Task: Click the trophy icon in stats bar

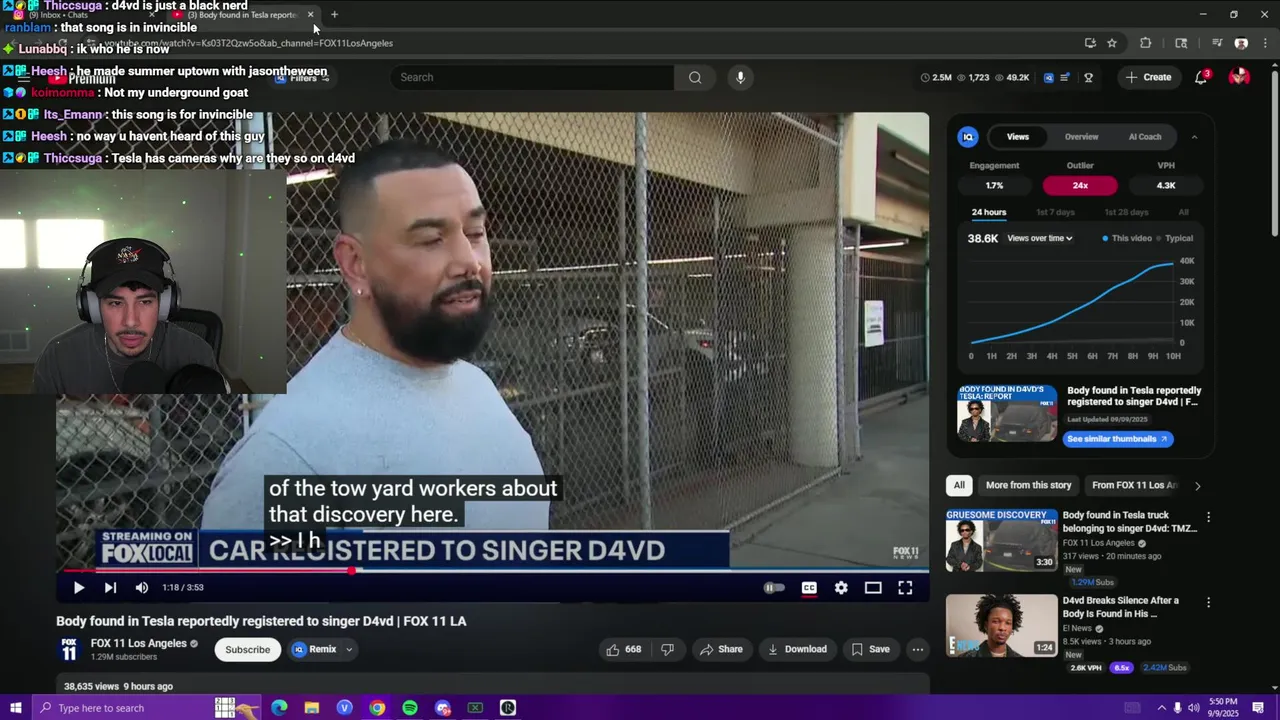Action: [x=1088, y=77]
